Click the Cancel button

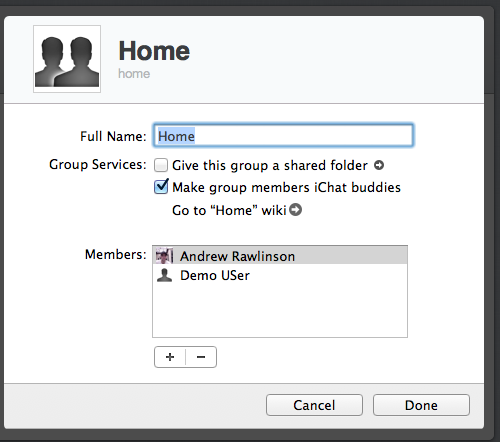(x=314, y=405)
